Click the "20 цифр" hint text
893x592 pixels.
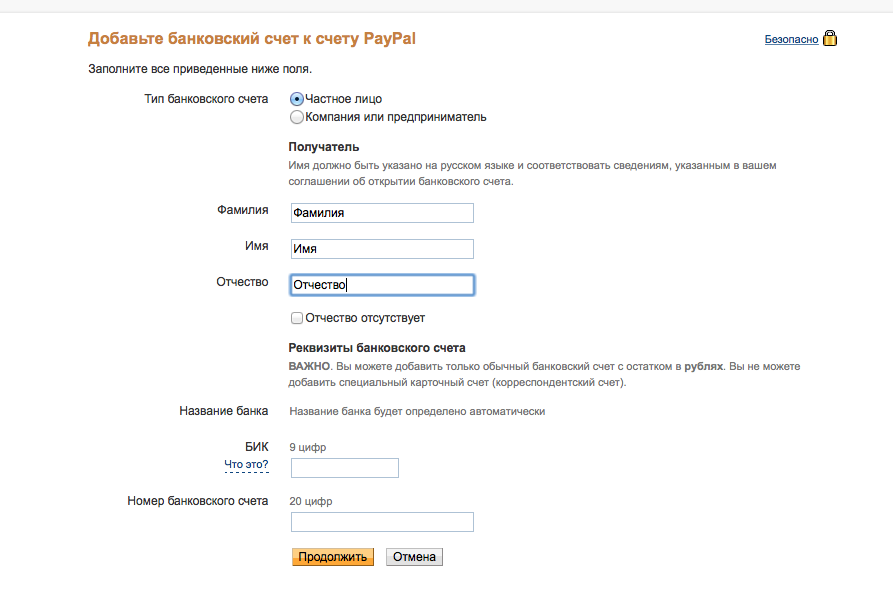coord(311,501)
